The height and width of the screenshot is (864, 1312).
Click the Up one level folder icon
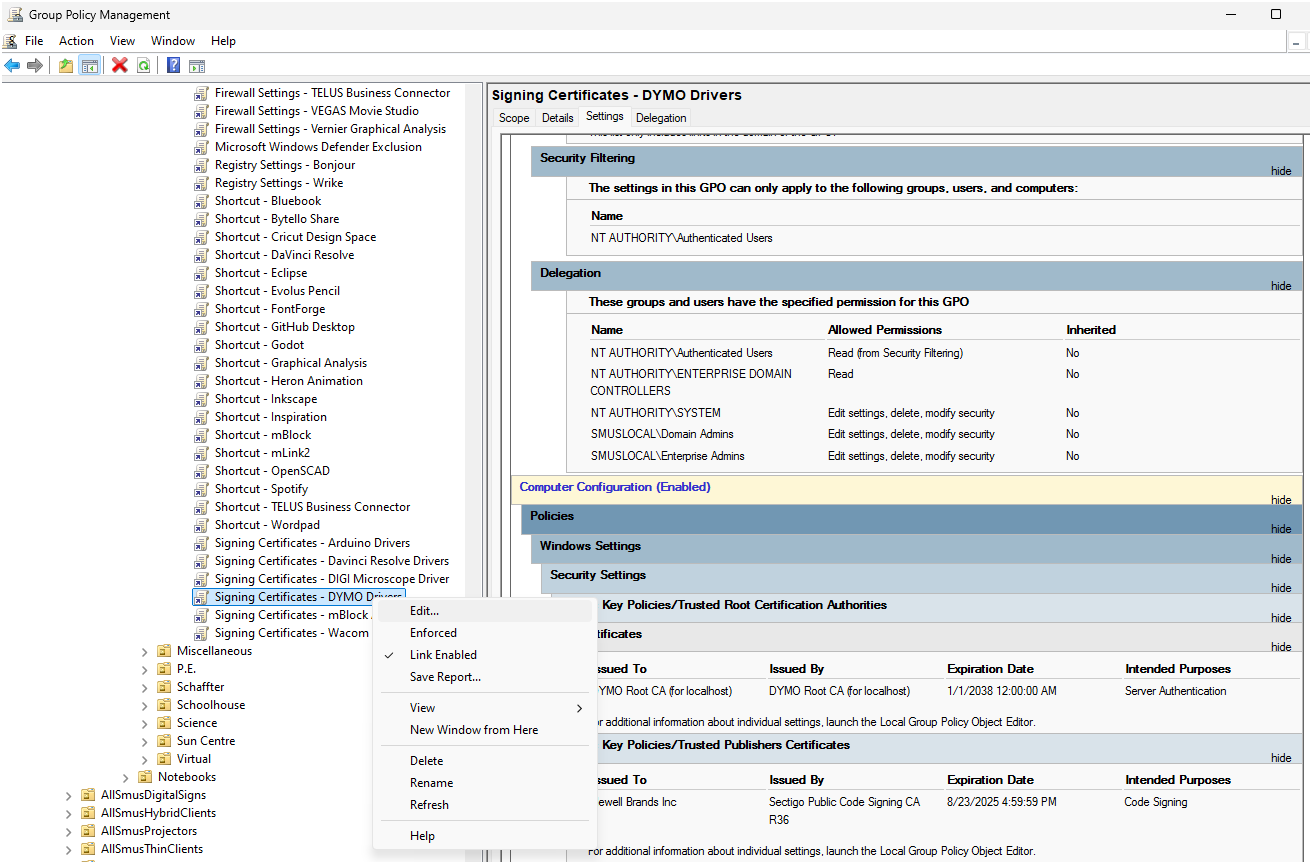pyautogui.click(x=66, y=66)
